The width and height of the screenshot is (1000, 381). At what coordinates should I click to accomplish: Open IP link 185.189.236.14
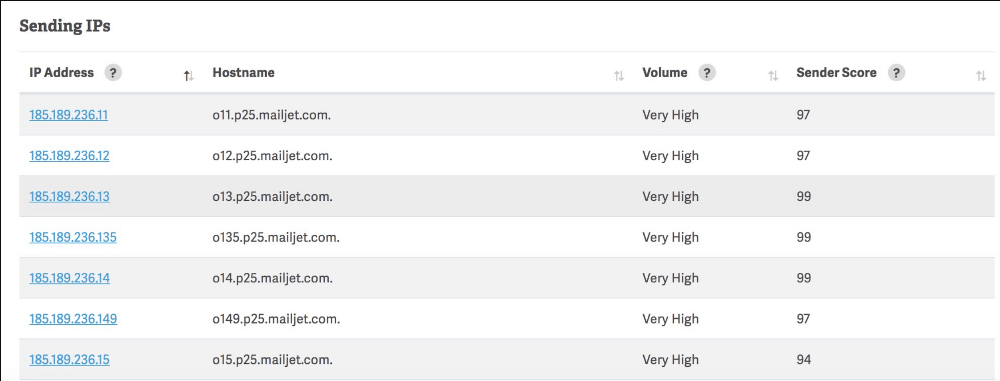click(x=69, y=278)
